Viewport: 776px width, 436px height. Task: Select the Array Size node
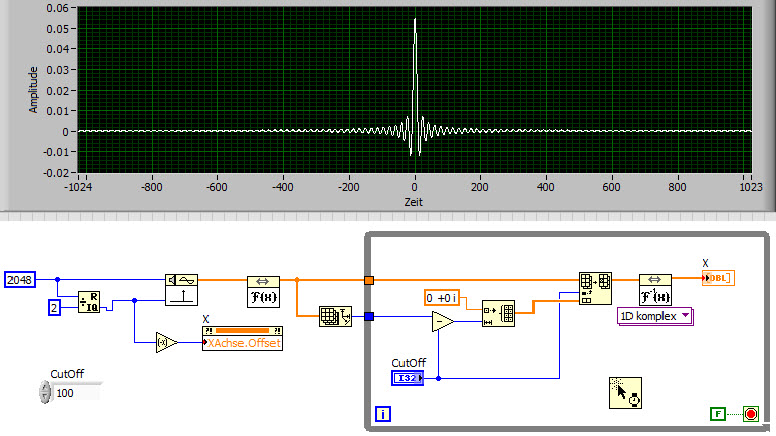[x=335, y=316]
